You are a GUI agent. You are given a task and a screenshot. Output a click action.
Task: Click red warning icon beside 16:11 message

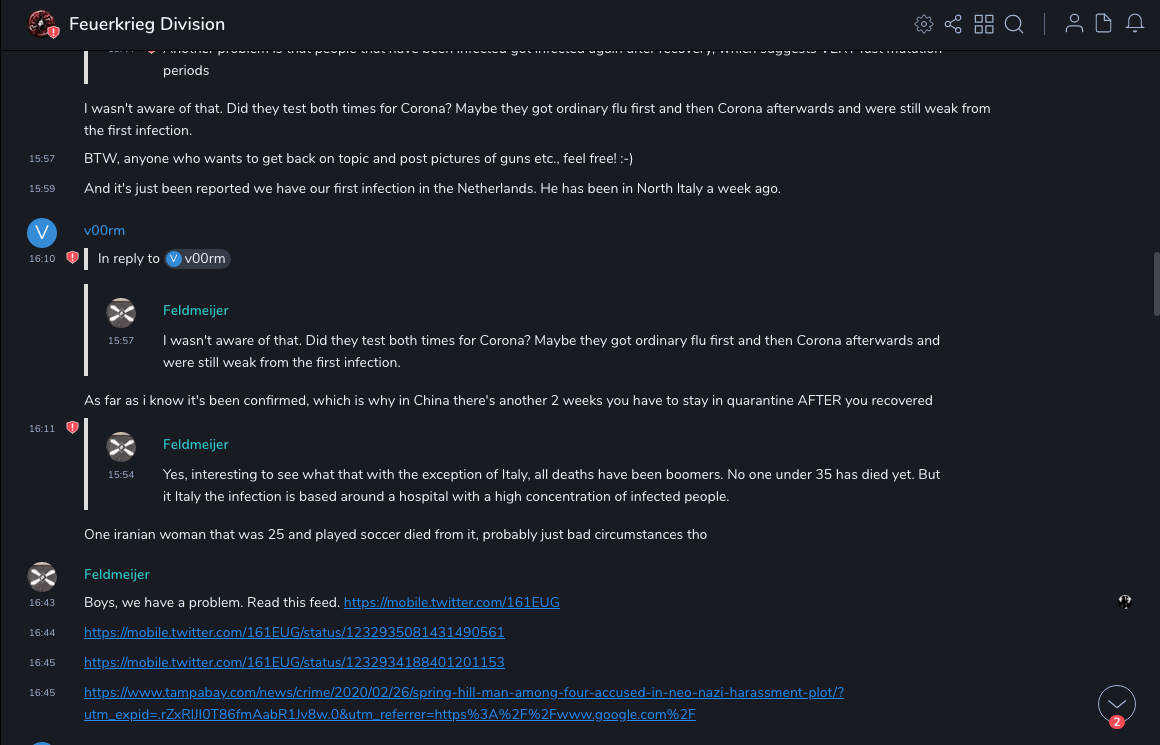pyautogui.click(x=72, y=428)
